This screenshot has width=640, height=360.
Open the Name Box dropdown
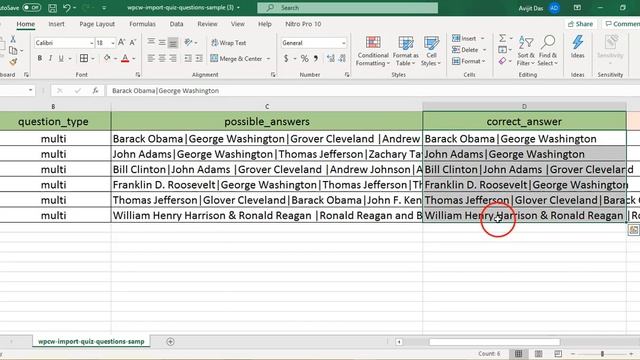31,90
